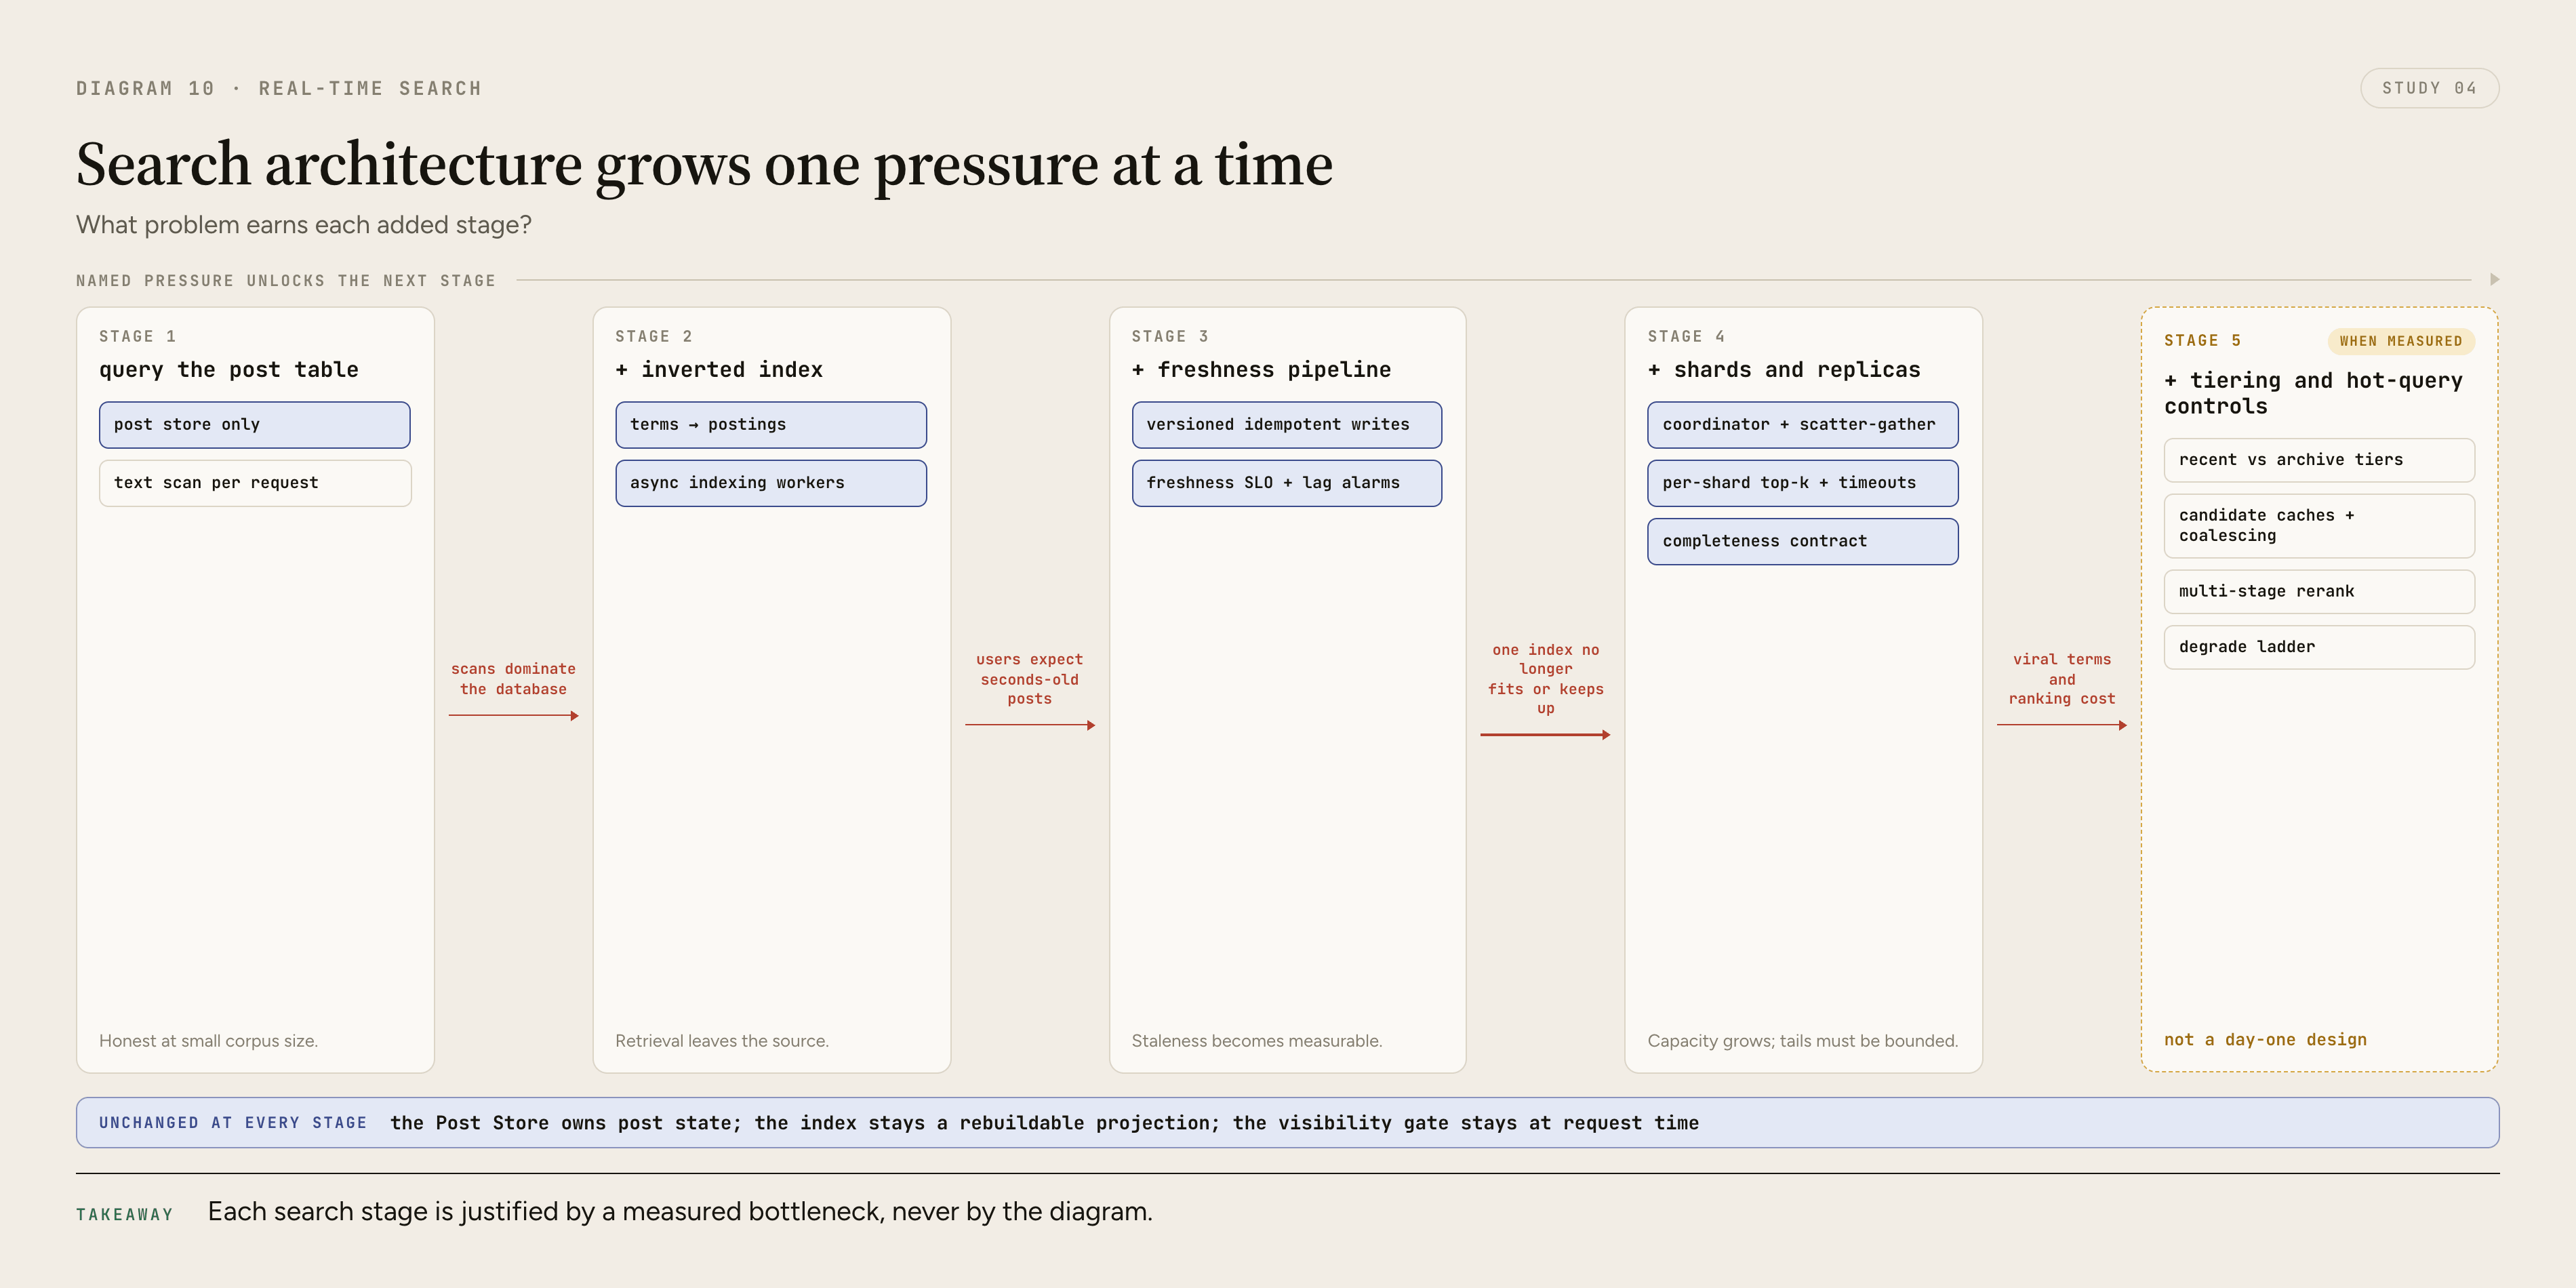Select 'text scan per request' box
The height and width of the screenshot is (1288, 2576).
255,483
